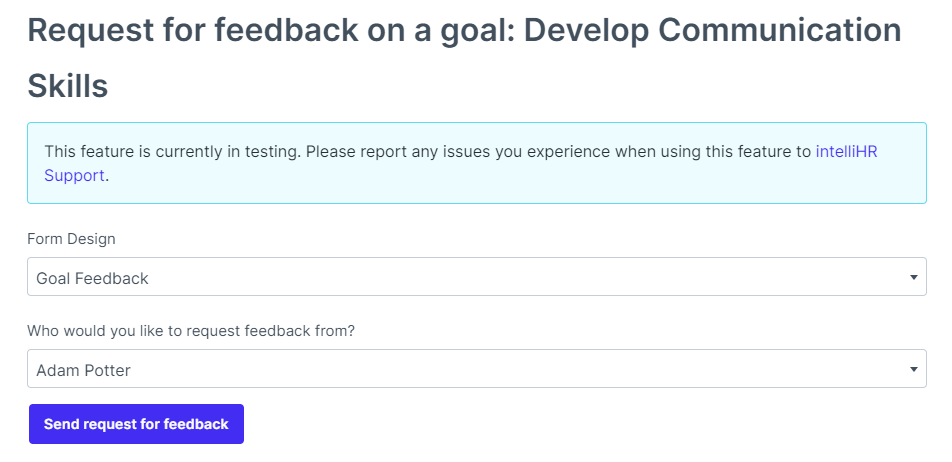Click the 'Form Design' field label
The image size is (952, 462).
(x=71, y=239)
